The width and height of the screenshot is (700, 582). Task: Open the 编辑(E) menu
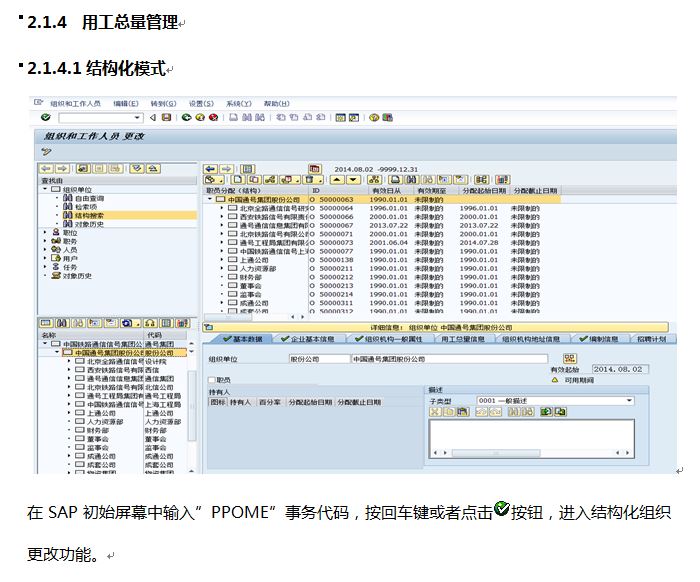(126, 104)
